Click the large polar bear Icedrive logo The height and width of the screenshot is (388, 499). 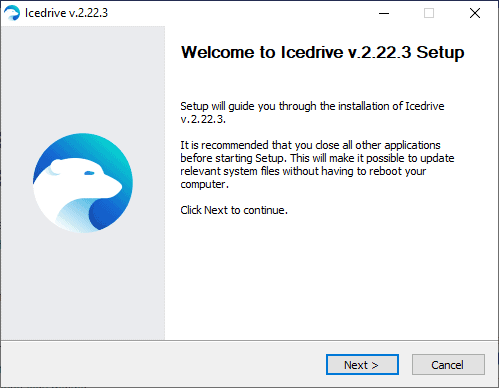tap(83, 183)
